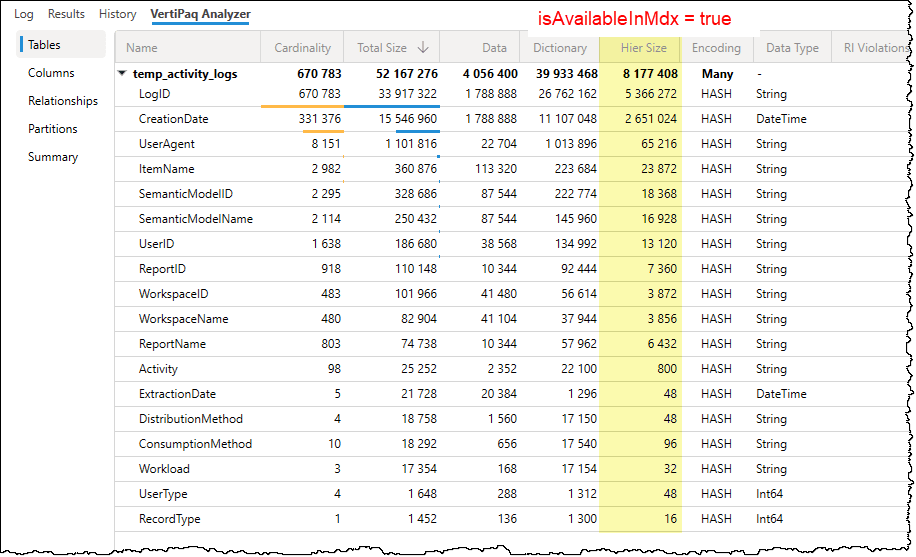
Task: Select the LogID column row
Action: tap(155, 94)
